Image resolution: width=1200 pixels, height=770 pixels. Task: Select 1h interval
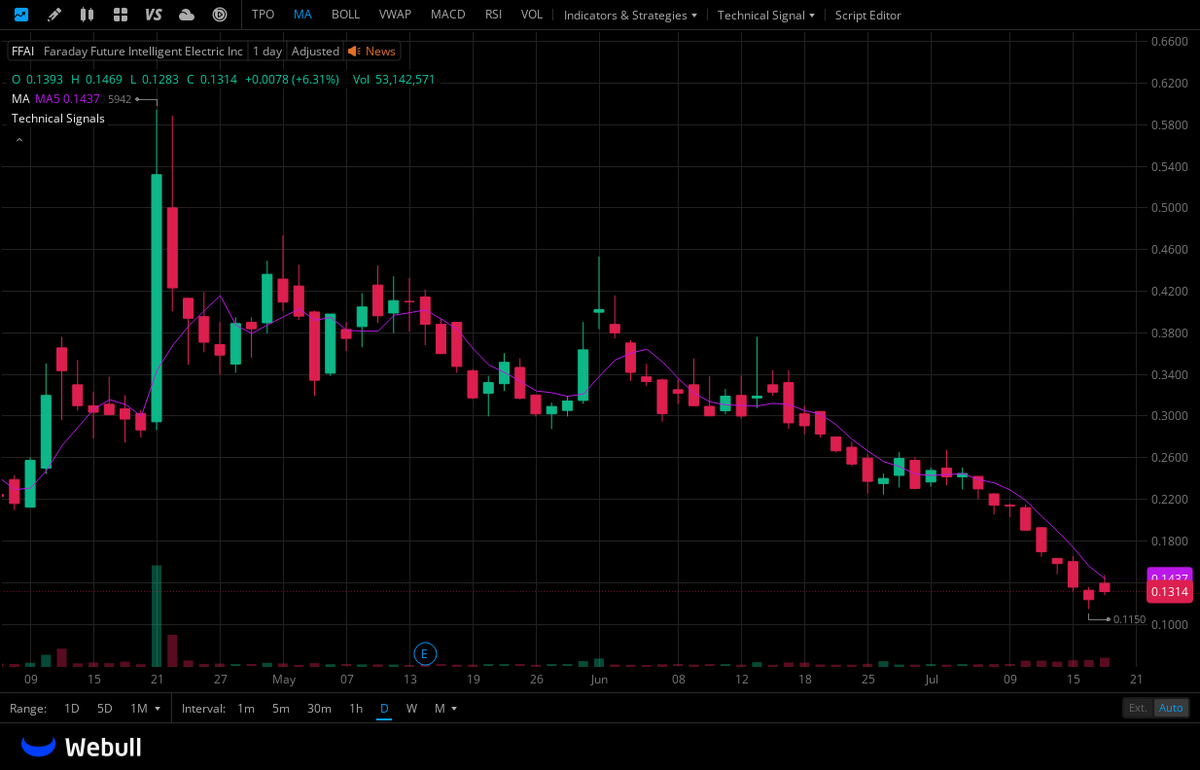(356, 708)
